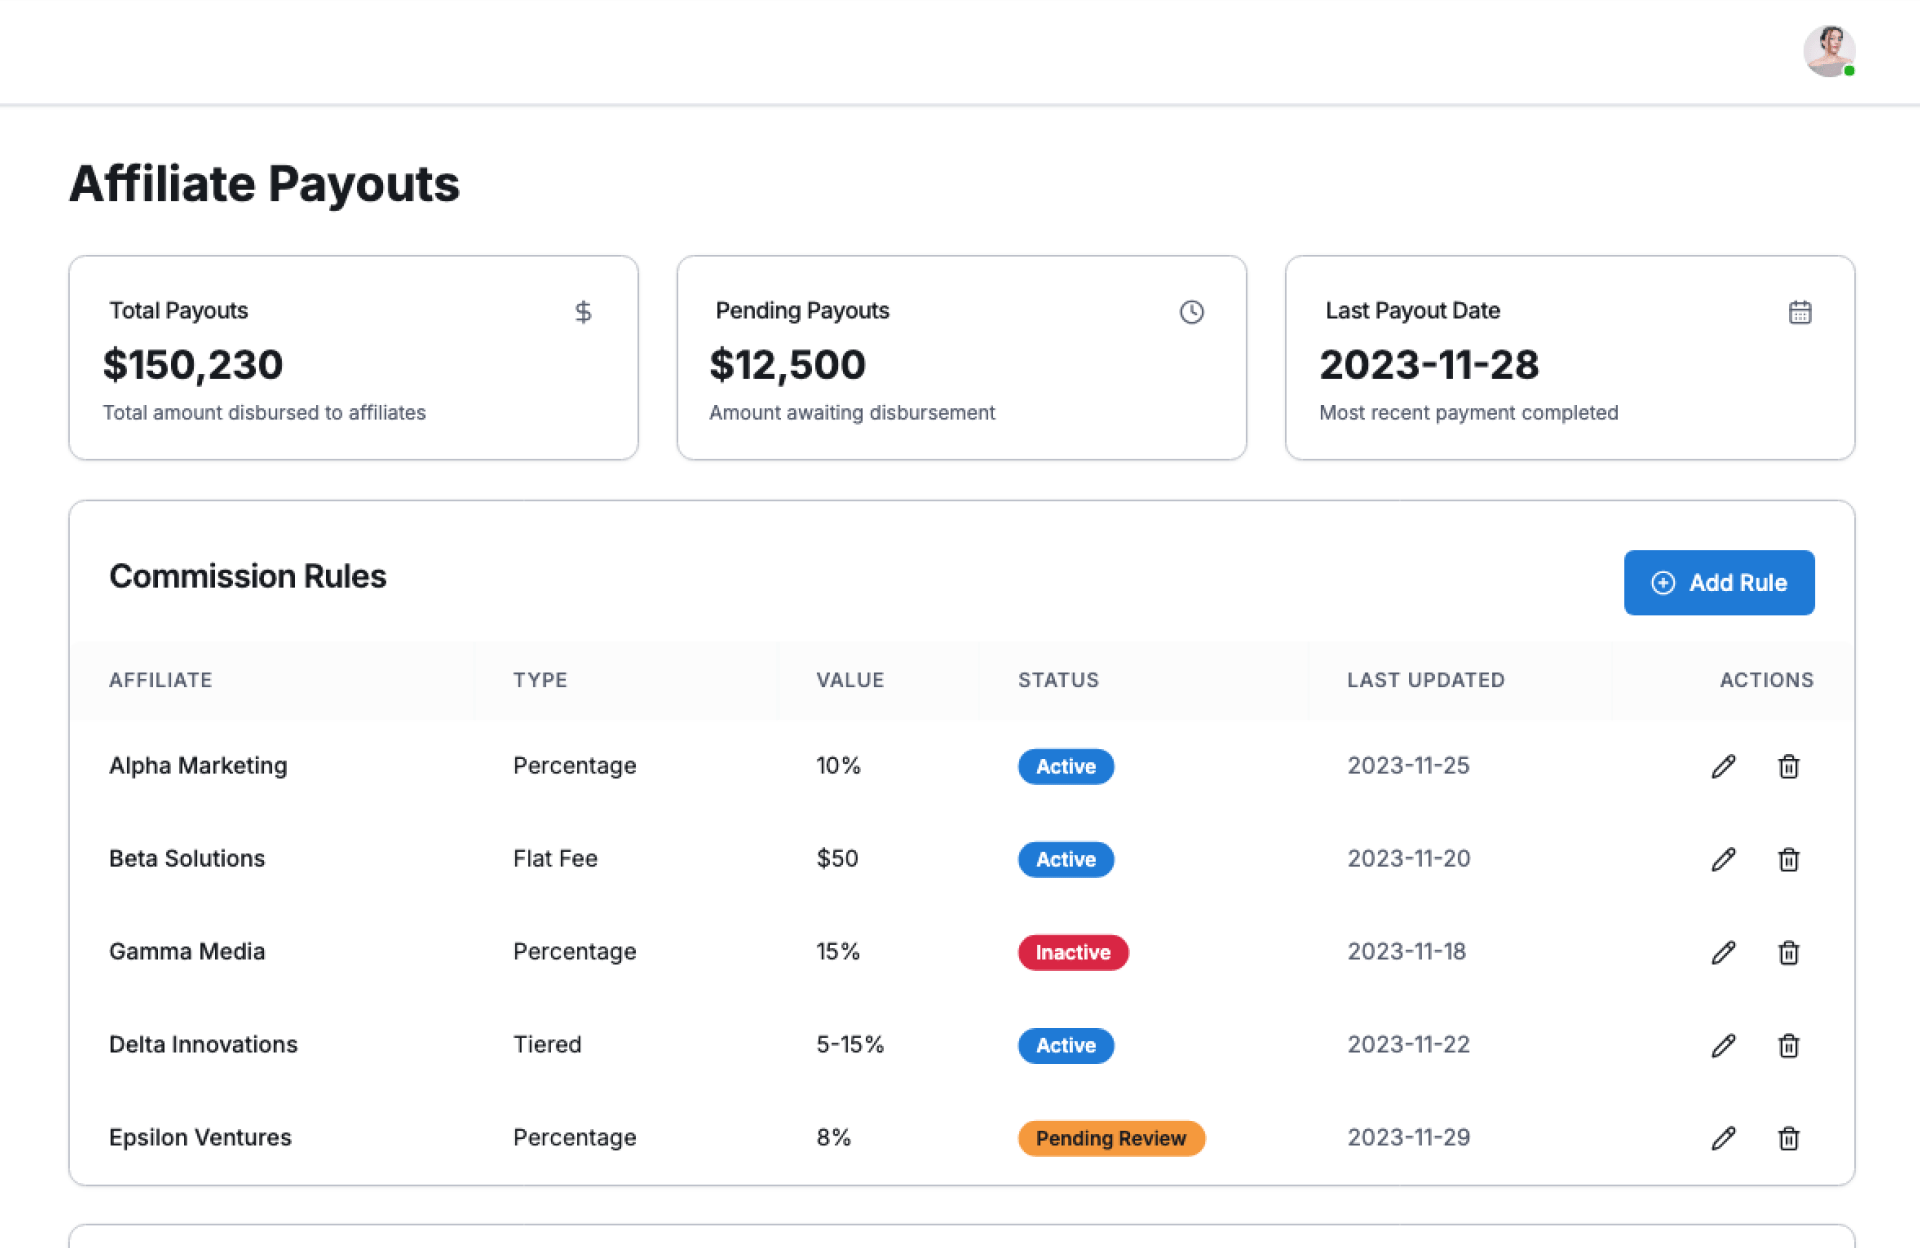Delete the Alpha Marketing commission rule
The height and width of the screenshot is (1248, 1920).
[1788, 766]
